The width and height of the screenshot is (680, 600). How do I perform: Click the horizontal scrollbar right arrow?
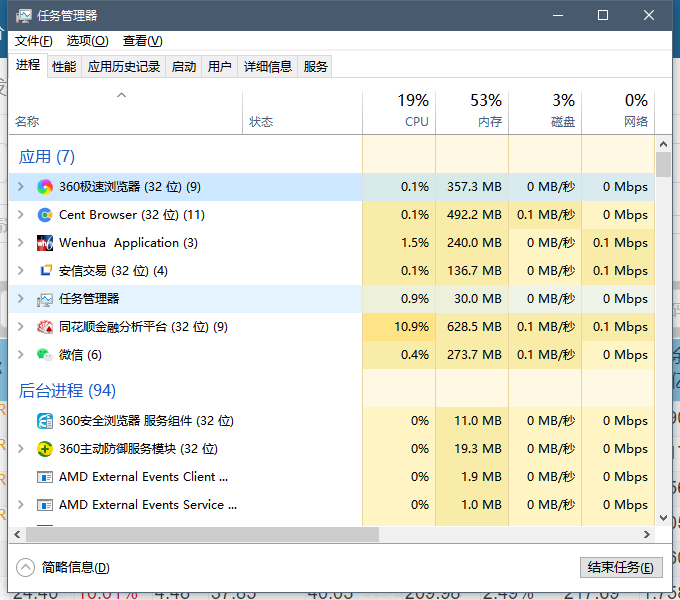click(x=647, y=535)
